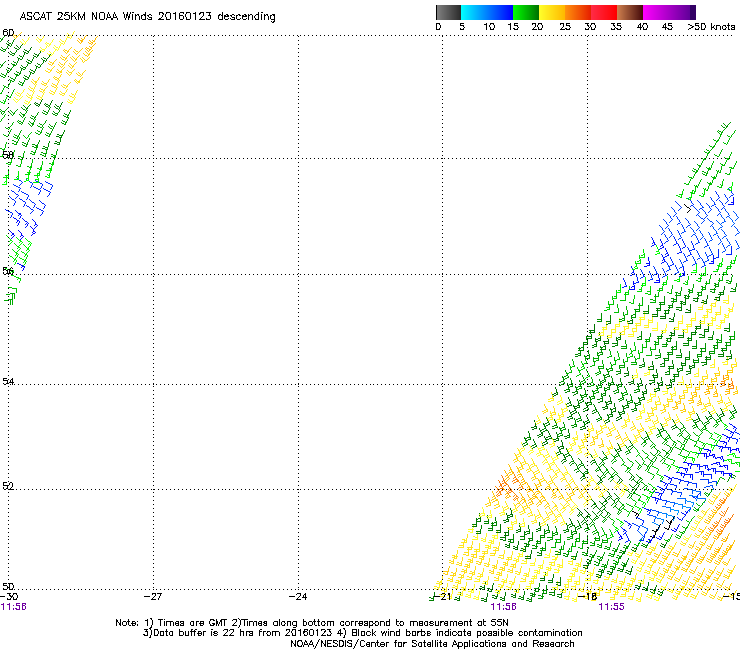
Task: Select the red 30-35 knots legend segment
Action: tap(604, 12)
